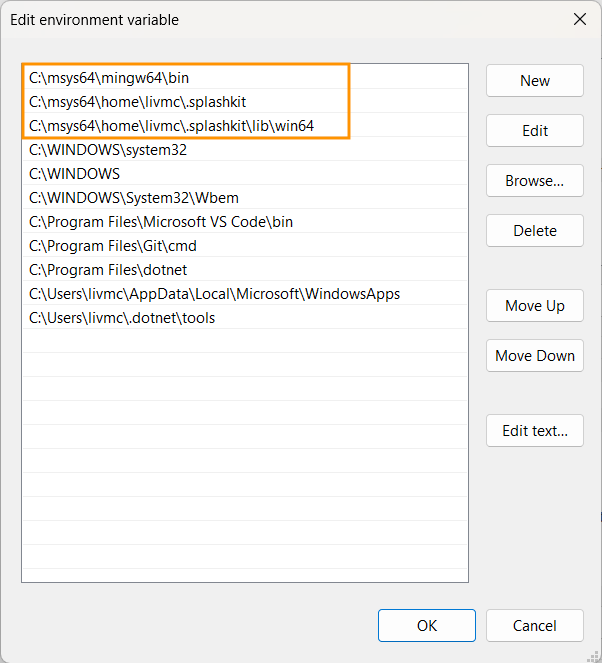Confirm changes with the OK button
Image resolution: width=602 pixels, height=663 pixels.
(427, 626)
